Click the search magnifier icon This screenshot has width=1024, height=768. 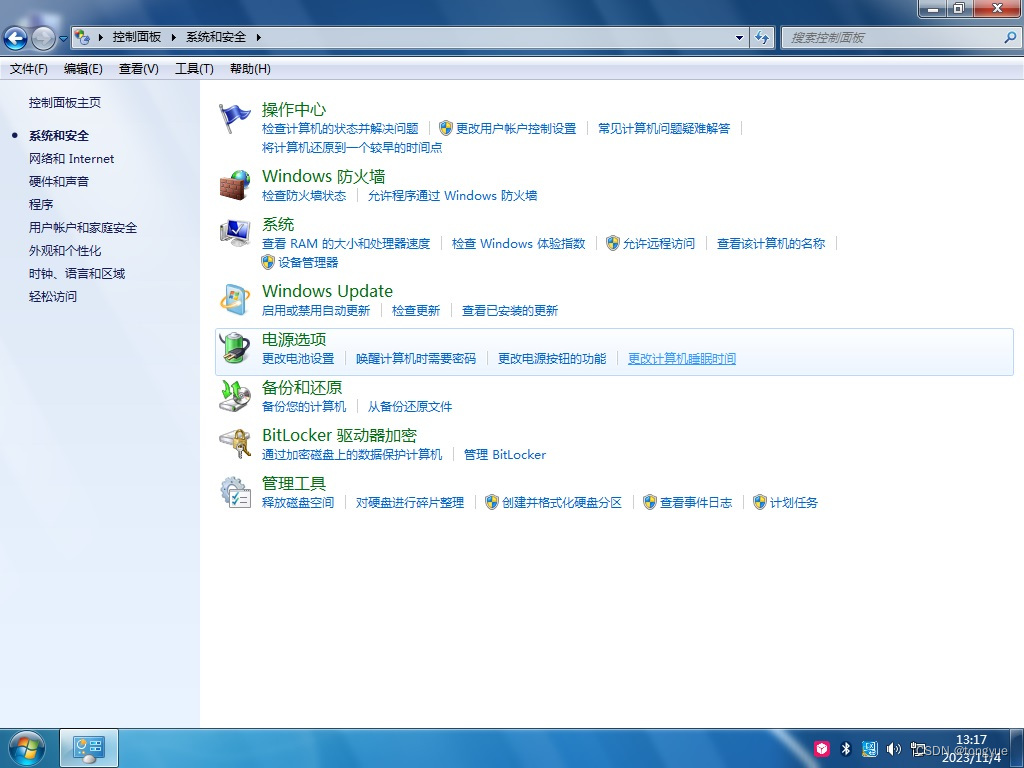(x=1010, y=37)
